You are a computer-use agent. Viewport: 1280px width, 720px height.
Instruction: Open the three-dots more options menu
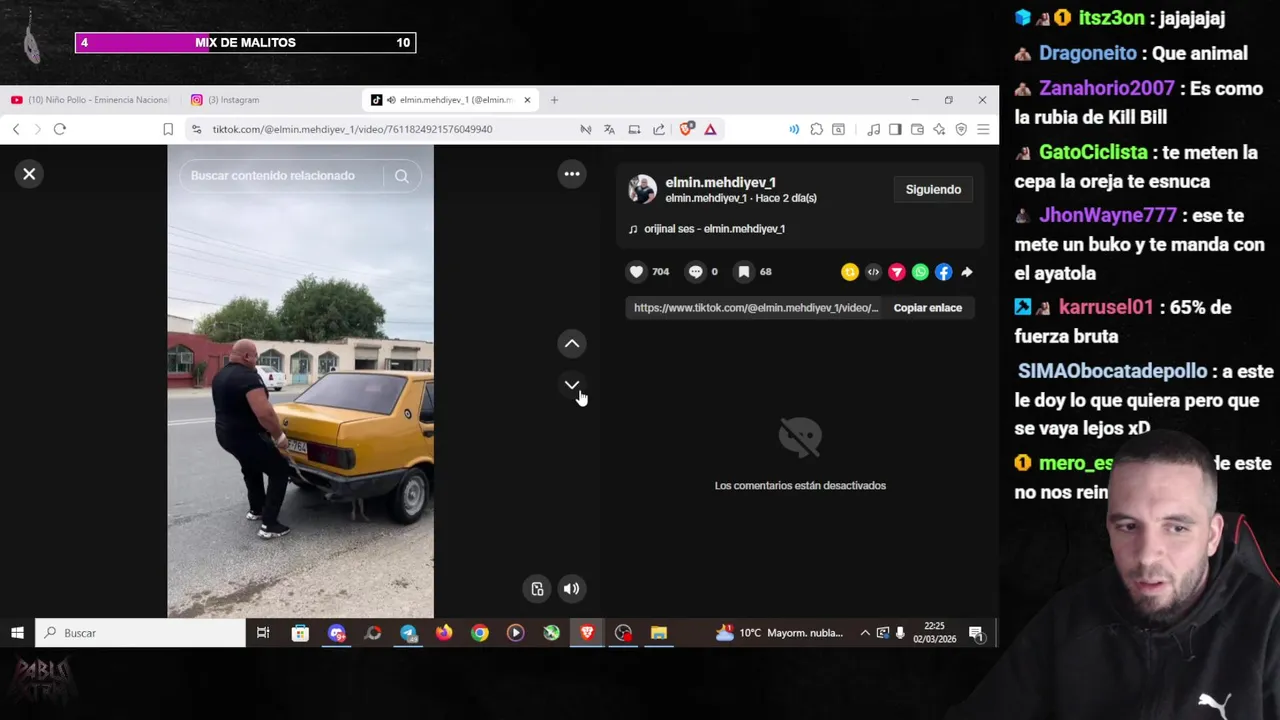point(572,174)
